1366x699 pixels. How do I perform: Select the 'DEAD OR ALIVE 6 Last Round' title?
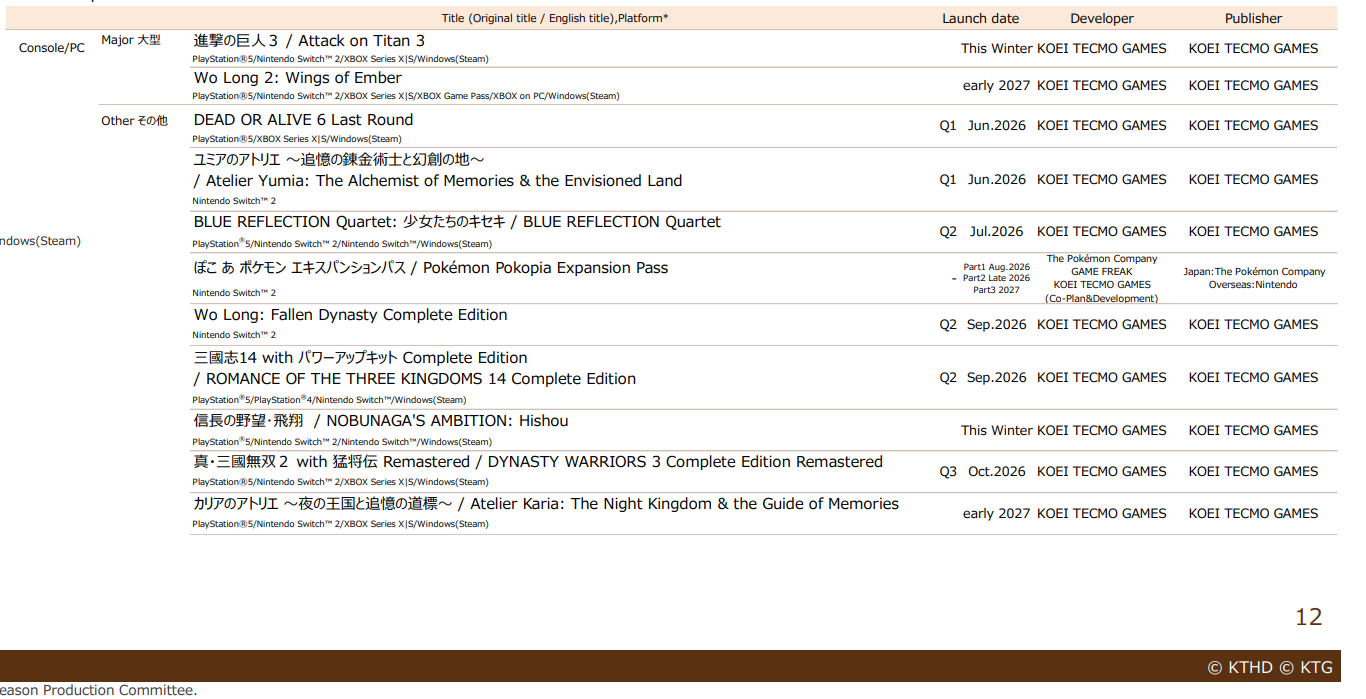click(x=303, y=120)
